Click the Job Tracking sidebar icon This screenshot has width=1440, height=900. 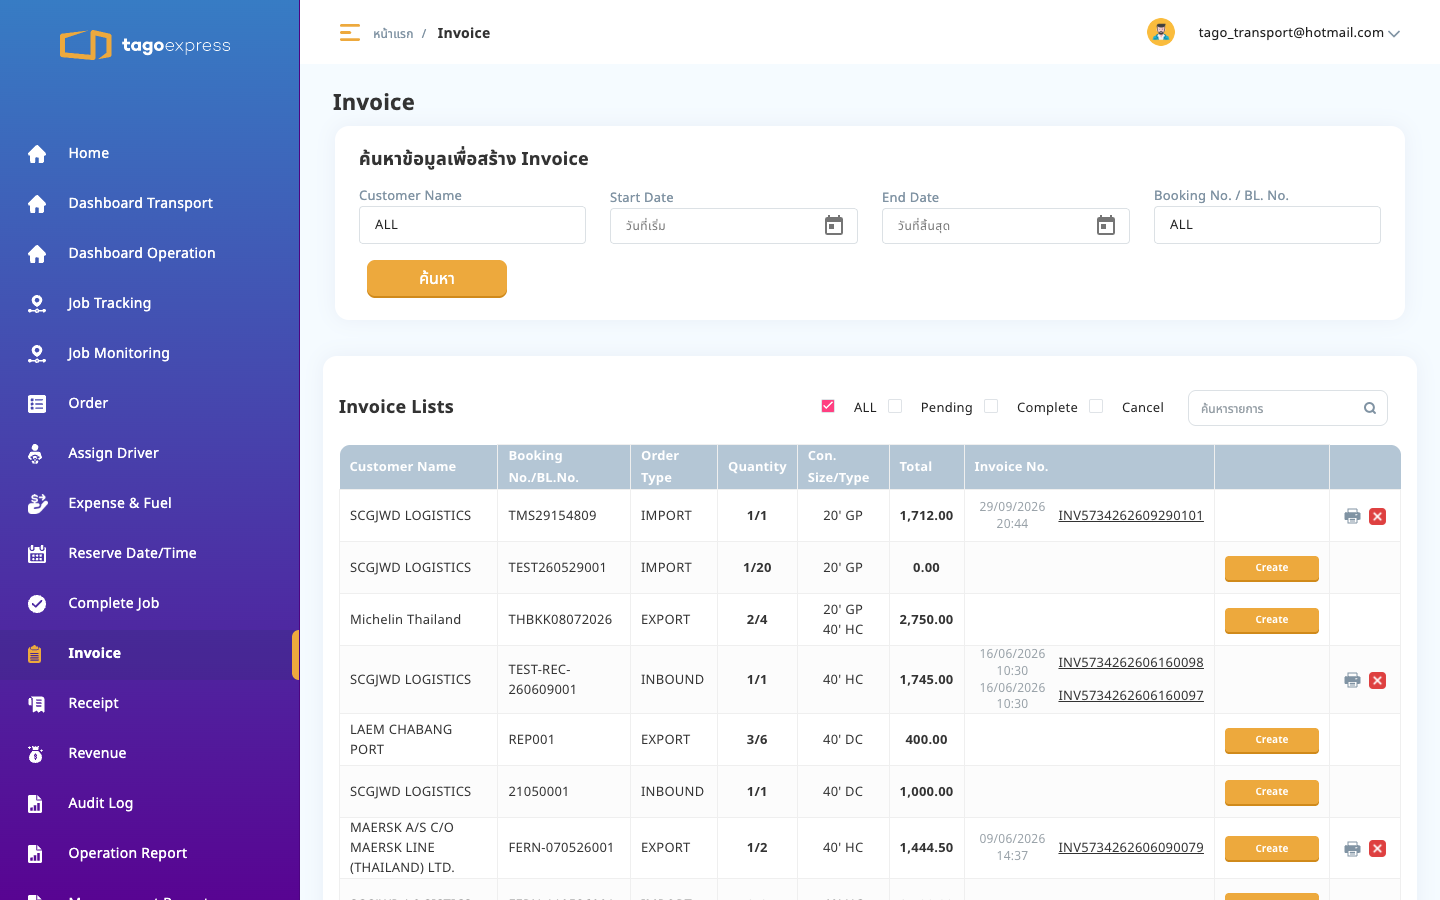click(x=37, y=303)
